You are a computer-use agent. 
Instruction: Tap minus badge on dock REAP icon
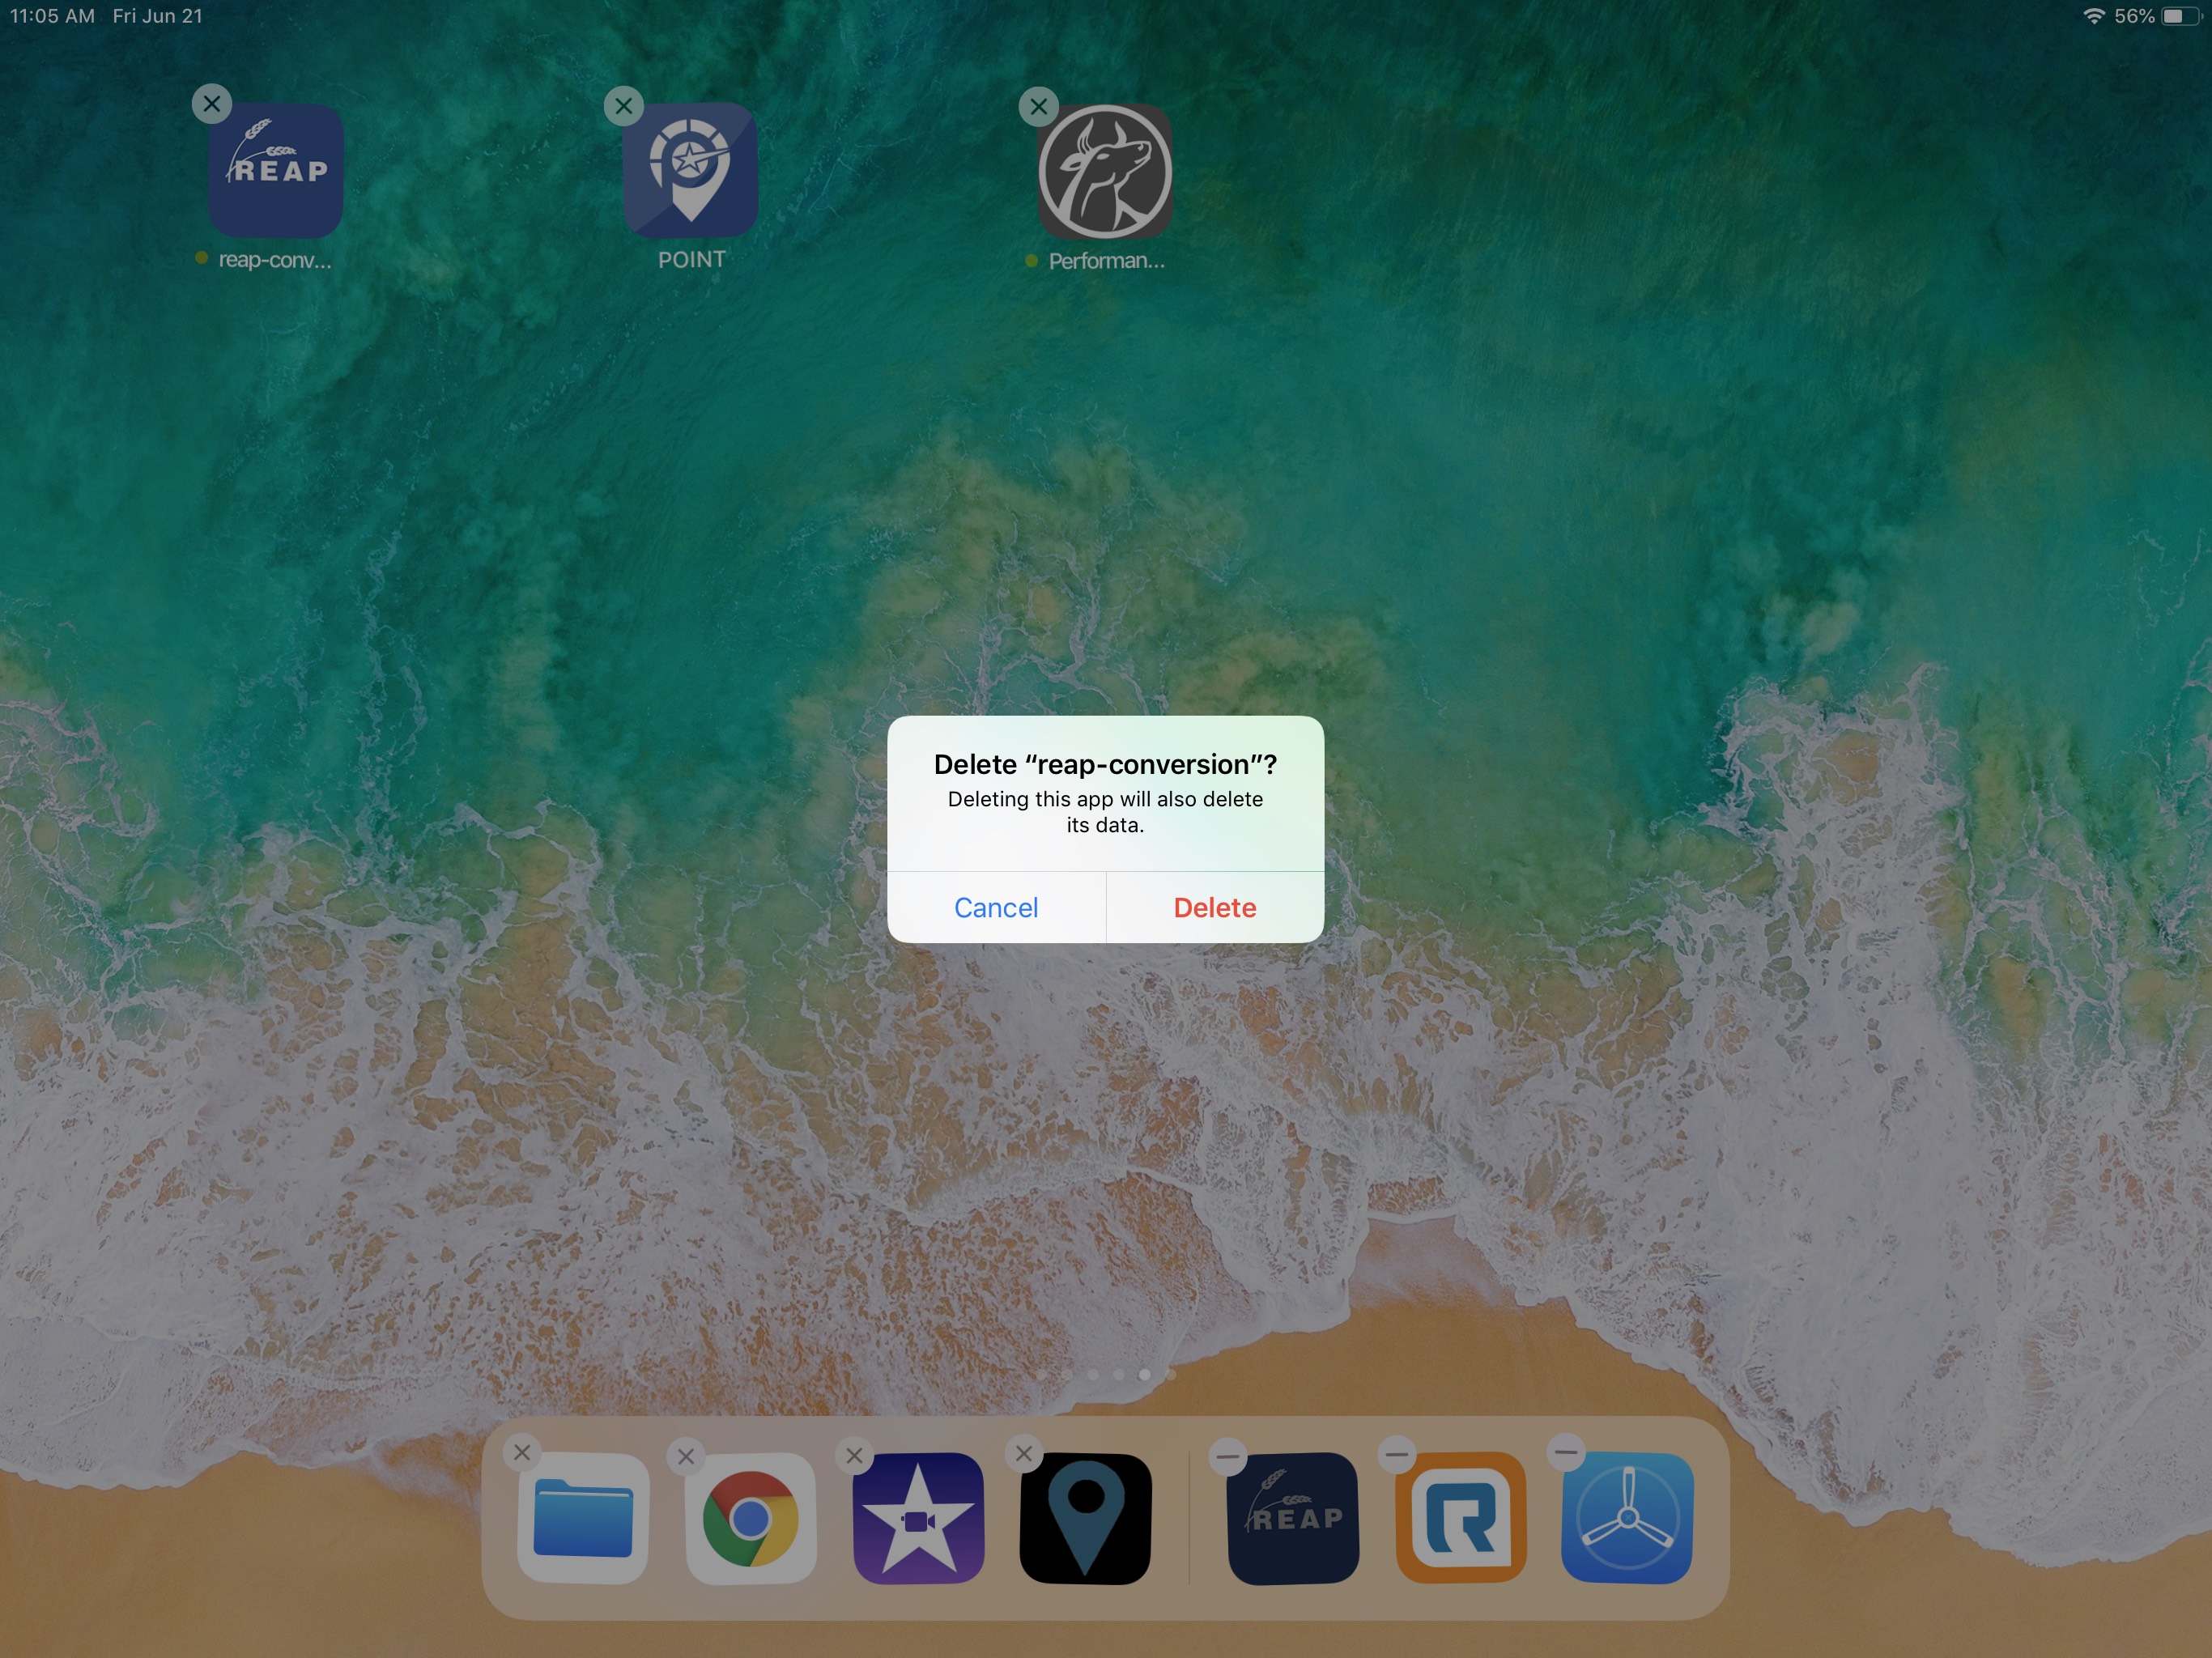pos(1228,1456)
